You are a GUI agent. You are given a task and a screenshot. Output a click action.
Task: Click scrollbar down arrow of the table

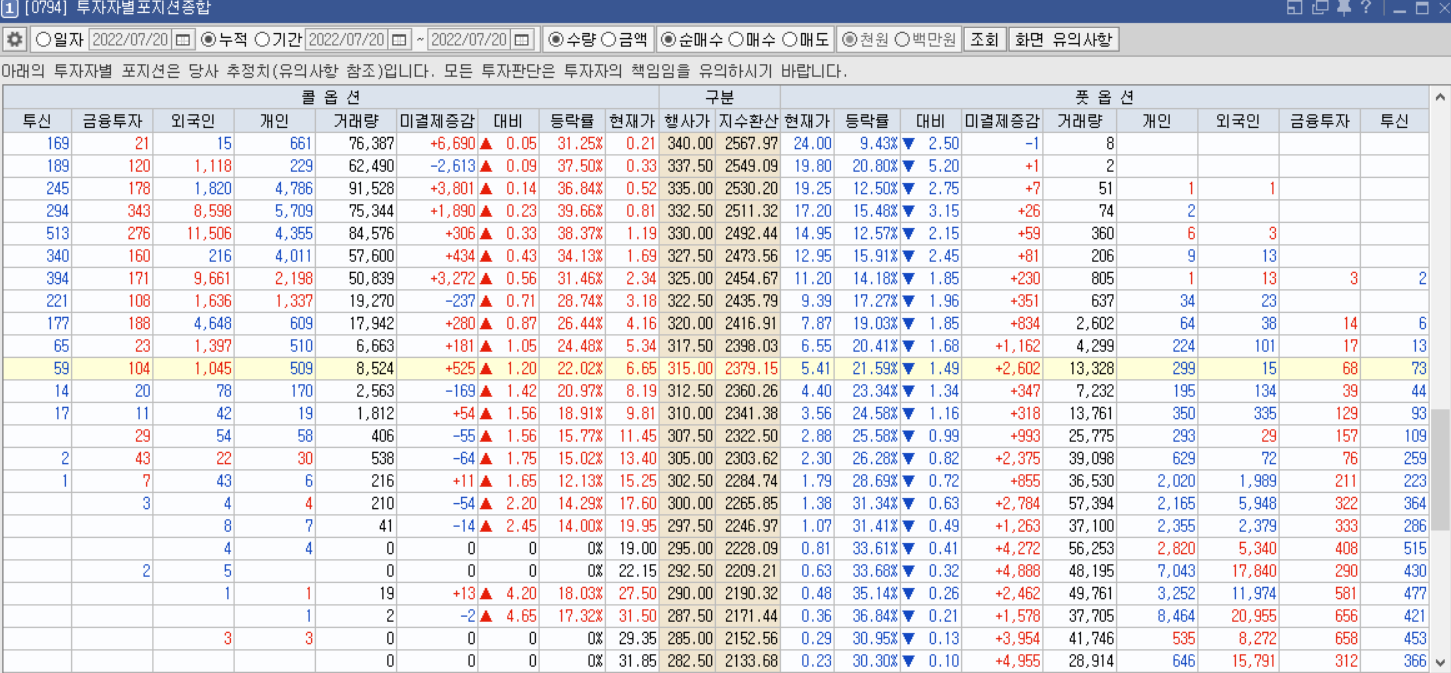pos(1440,662)
